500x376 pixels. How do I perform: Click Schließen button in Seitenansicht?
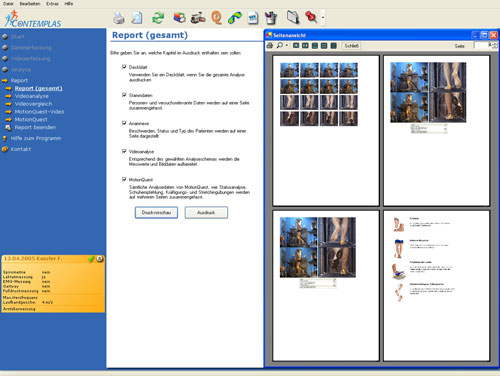tap(351, 46)
